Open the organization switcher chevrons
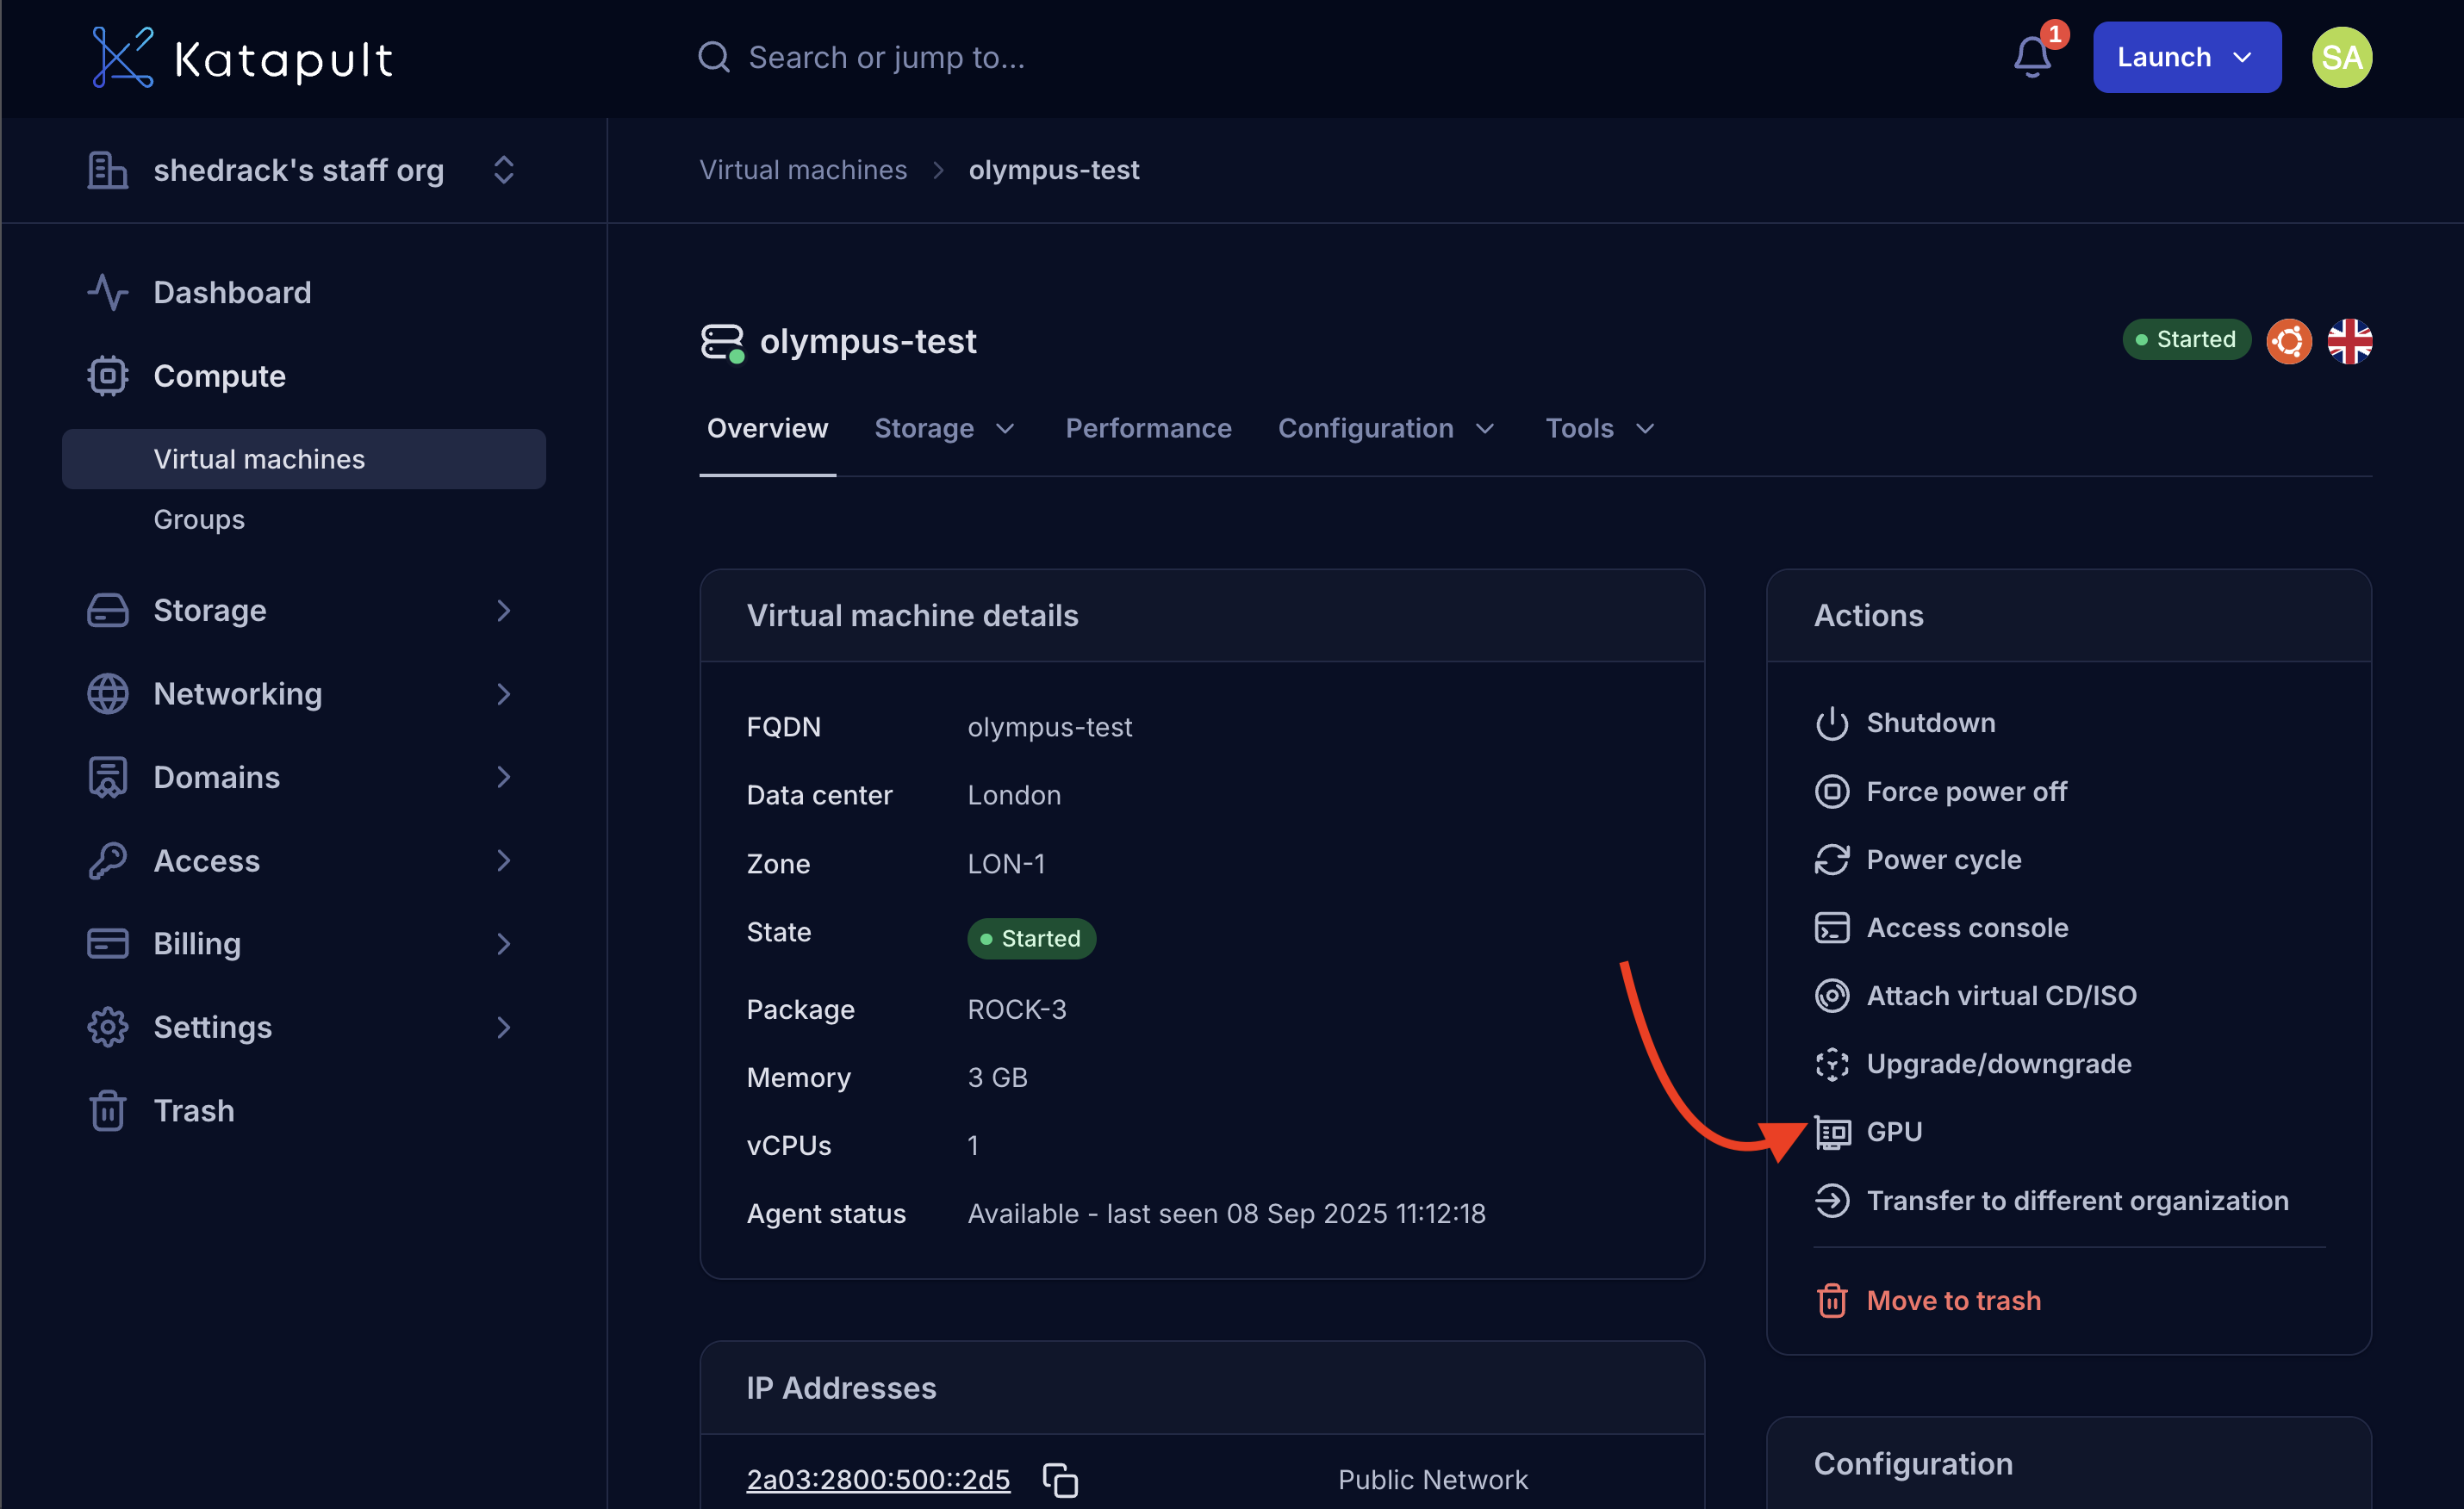2464x1509 pixels. tap(503, 170)
